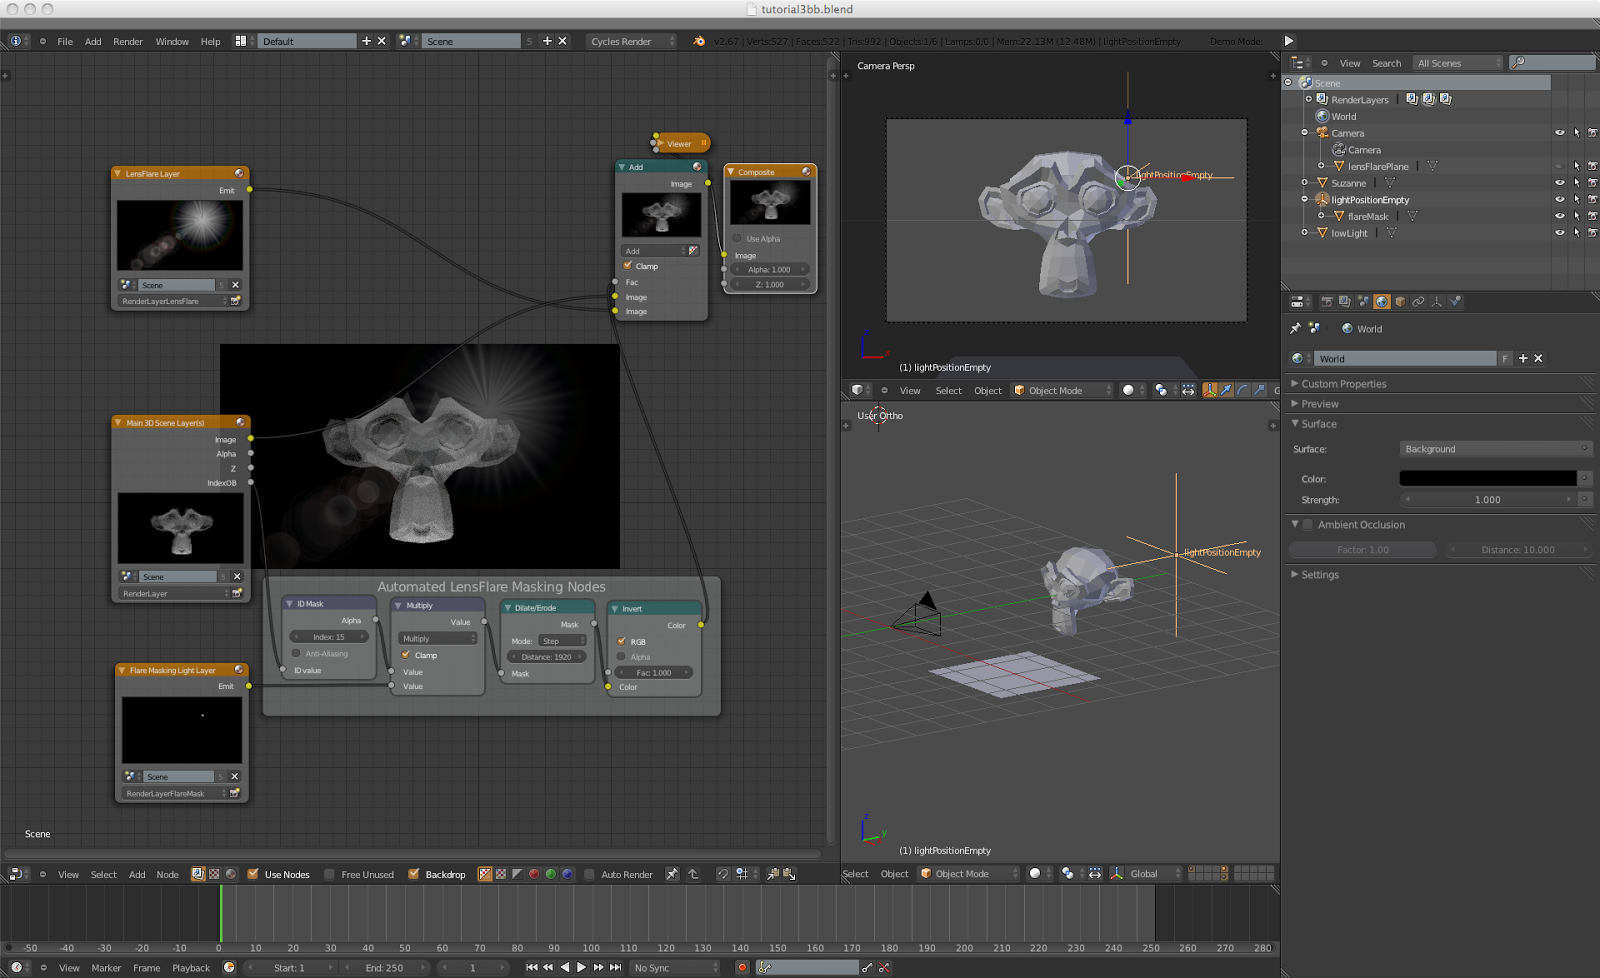Open the Render properties tab icon

[x=1327, y=302]
